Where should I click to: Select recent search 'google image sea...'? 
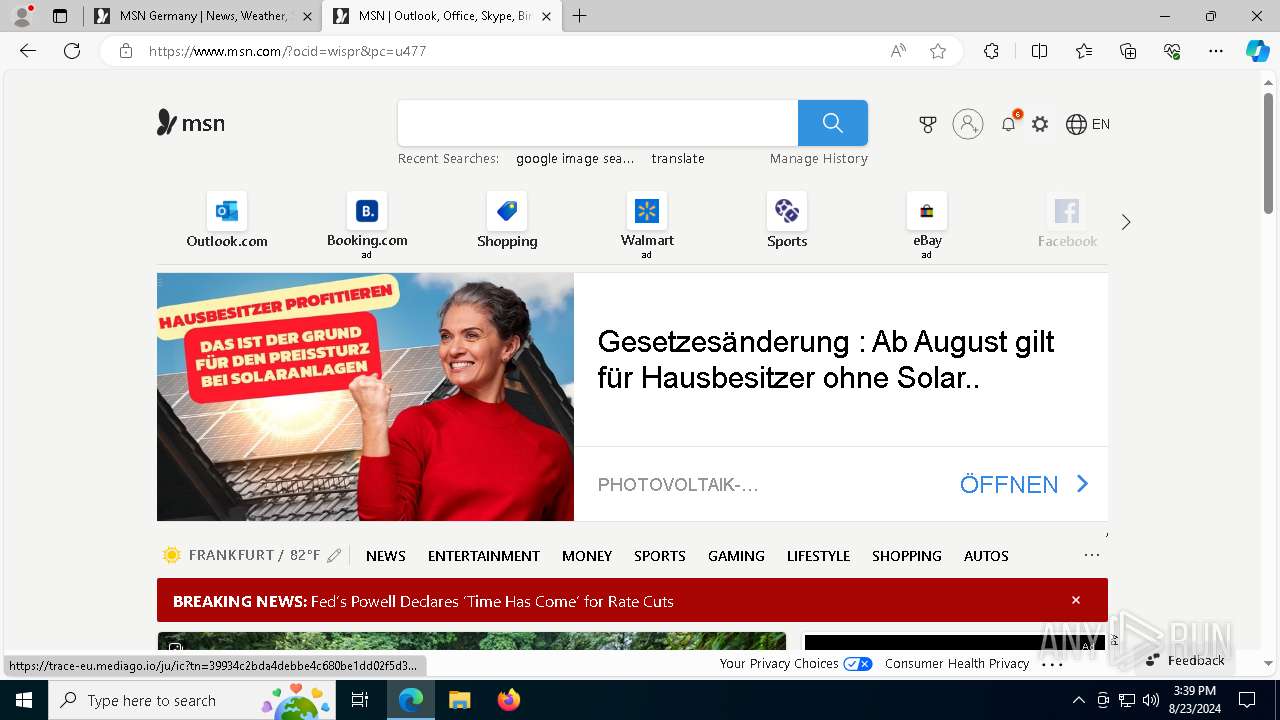click(x=575, y=158)
